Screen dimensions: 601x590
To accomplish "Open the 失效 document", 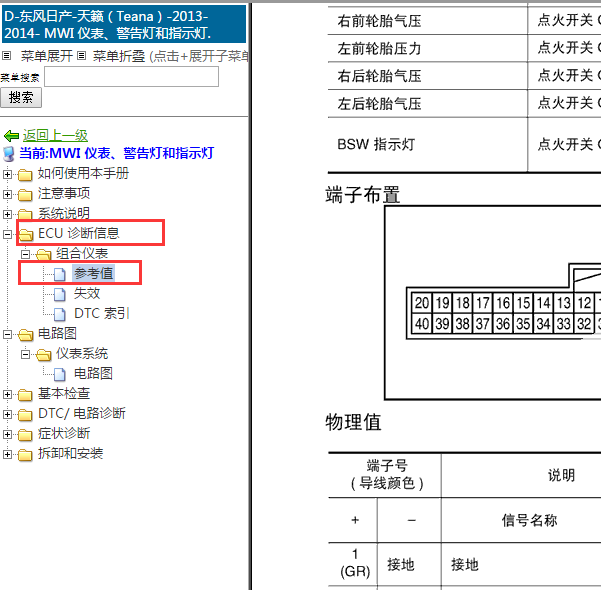I will 87,293.
